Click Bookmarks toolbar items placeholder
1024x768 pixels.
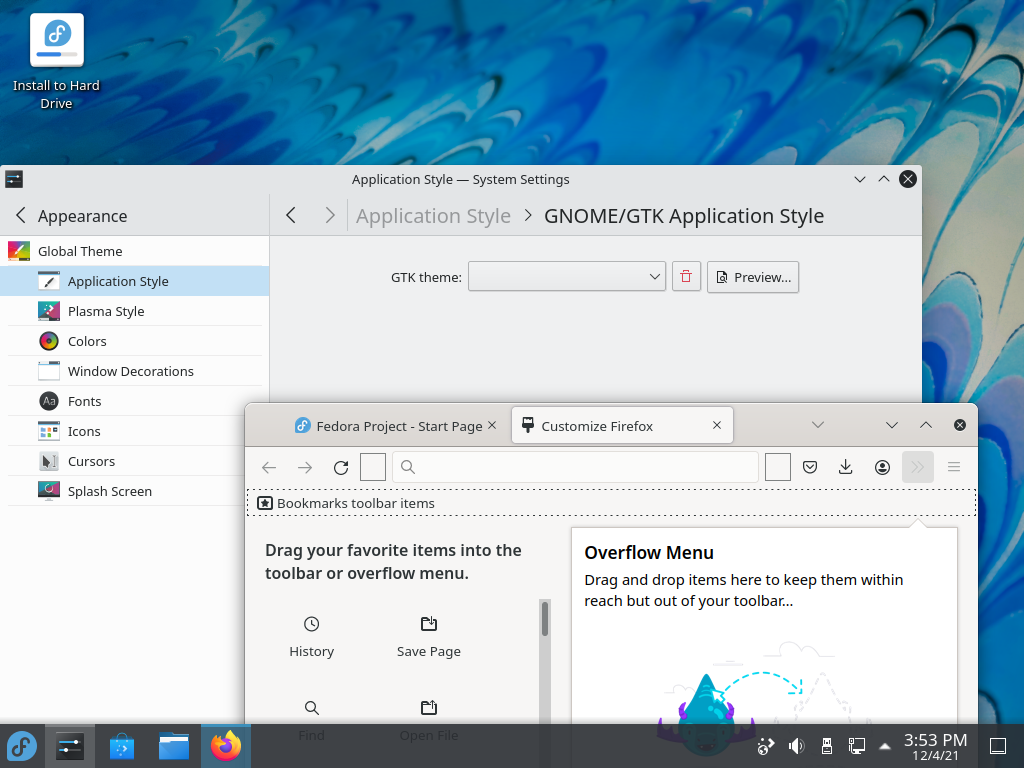pyautogui.click(x=611, y=503)
